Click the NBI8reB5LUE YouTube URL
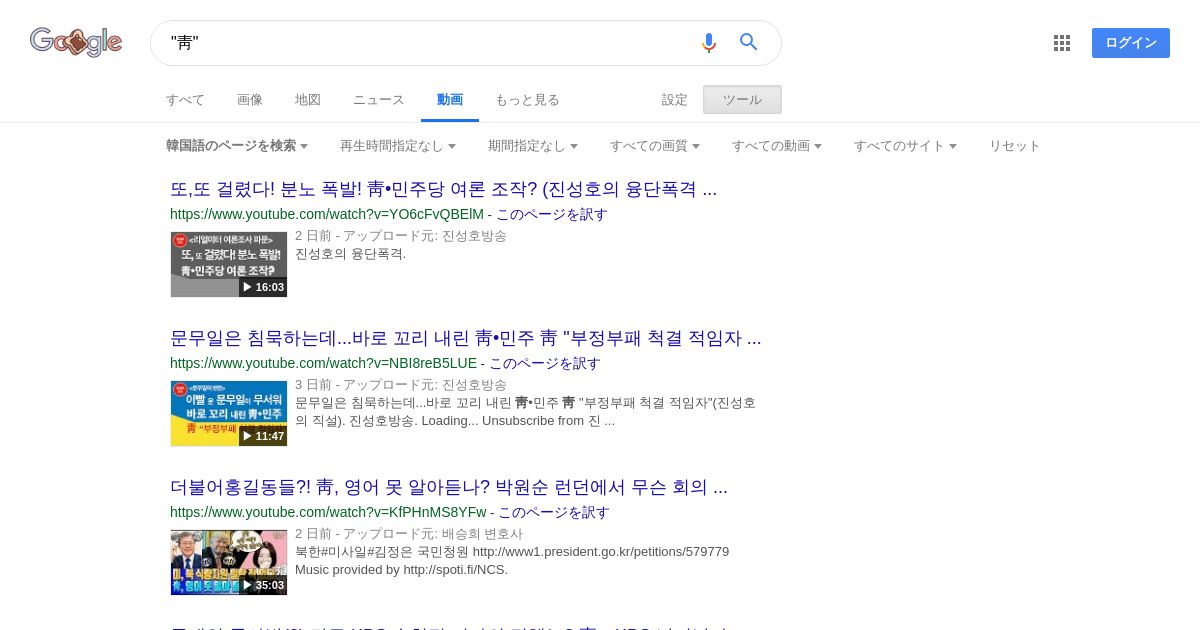The image size is (1200, 630). coord(323,363)
